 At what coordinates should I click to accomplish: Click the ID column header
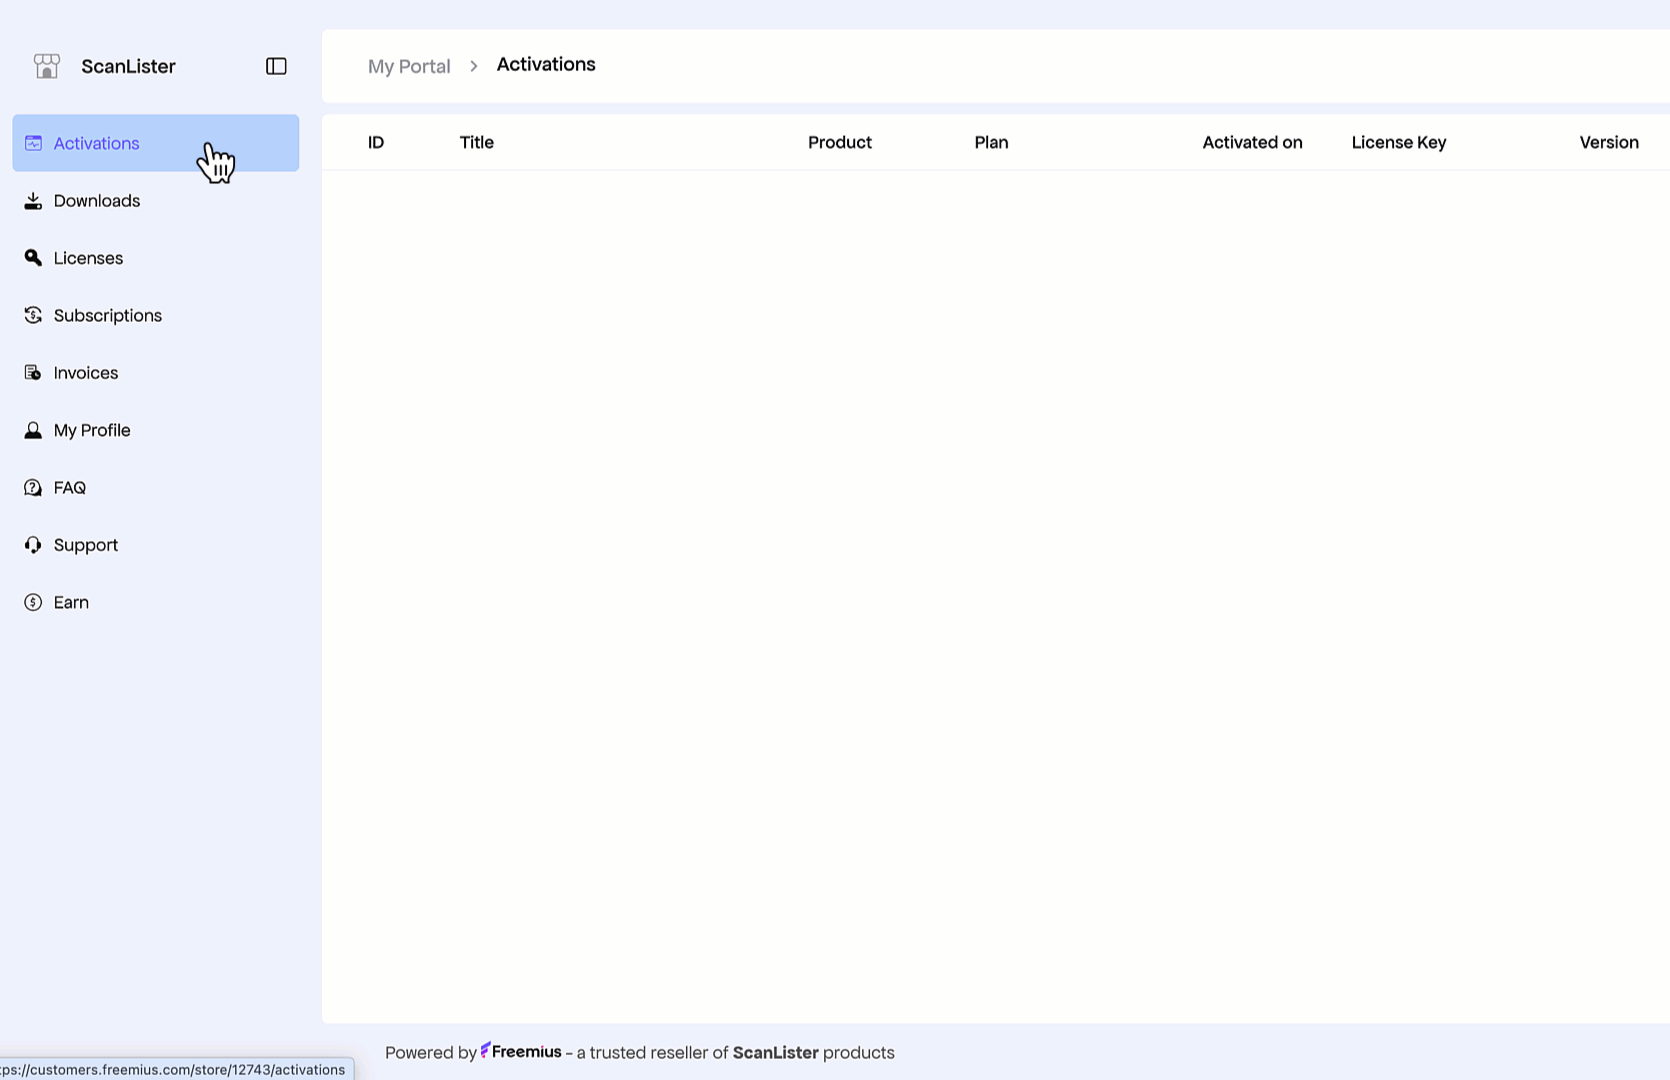tap(376, 142)
